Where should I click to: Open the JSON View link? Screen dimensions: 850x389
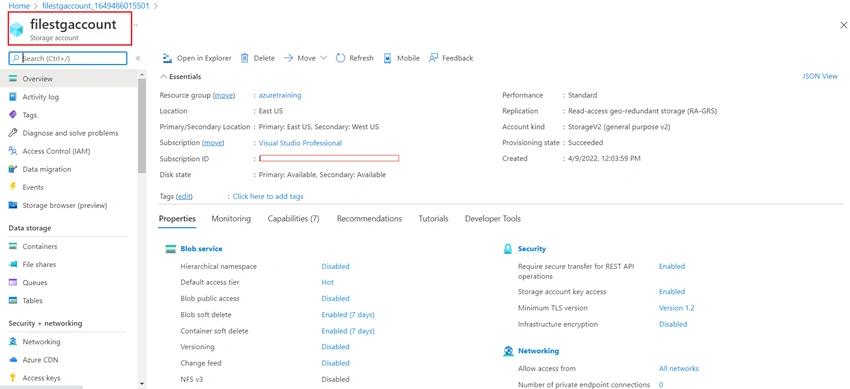pyautogui.click(x=820, y=76)
